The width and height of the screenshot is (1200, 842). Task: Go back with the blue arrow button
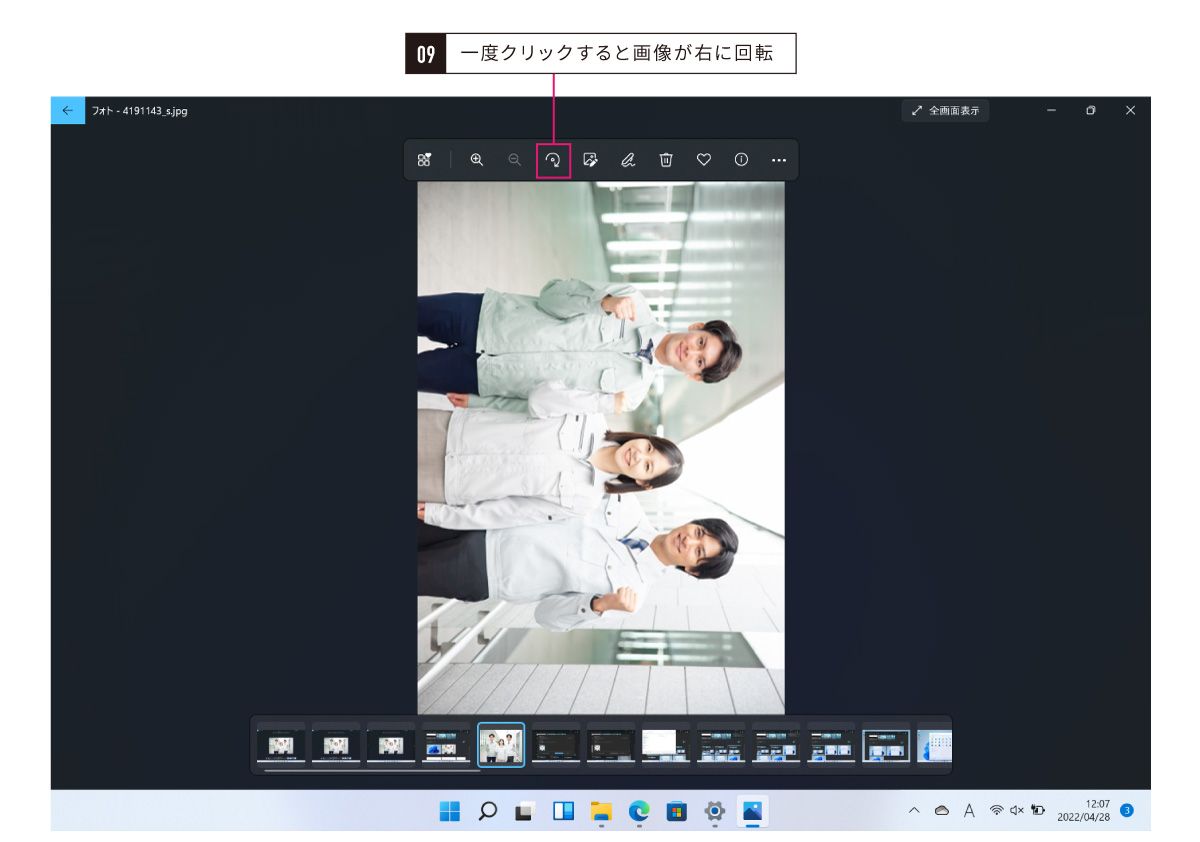click(x=67, y=111)
